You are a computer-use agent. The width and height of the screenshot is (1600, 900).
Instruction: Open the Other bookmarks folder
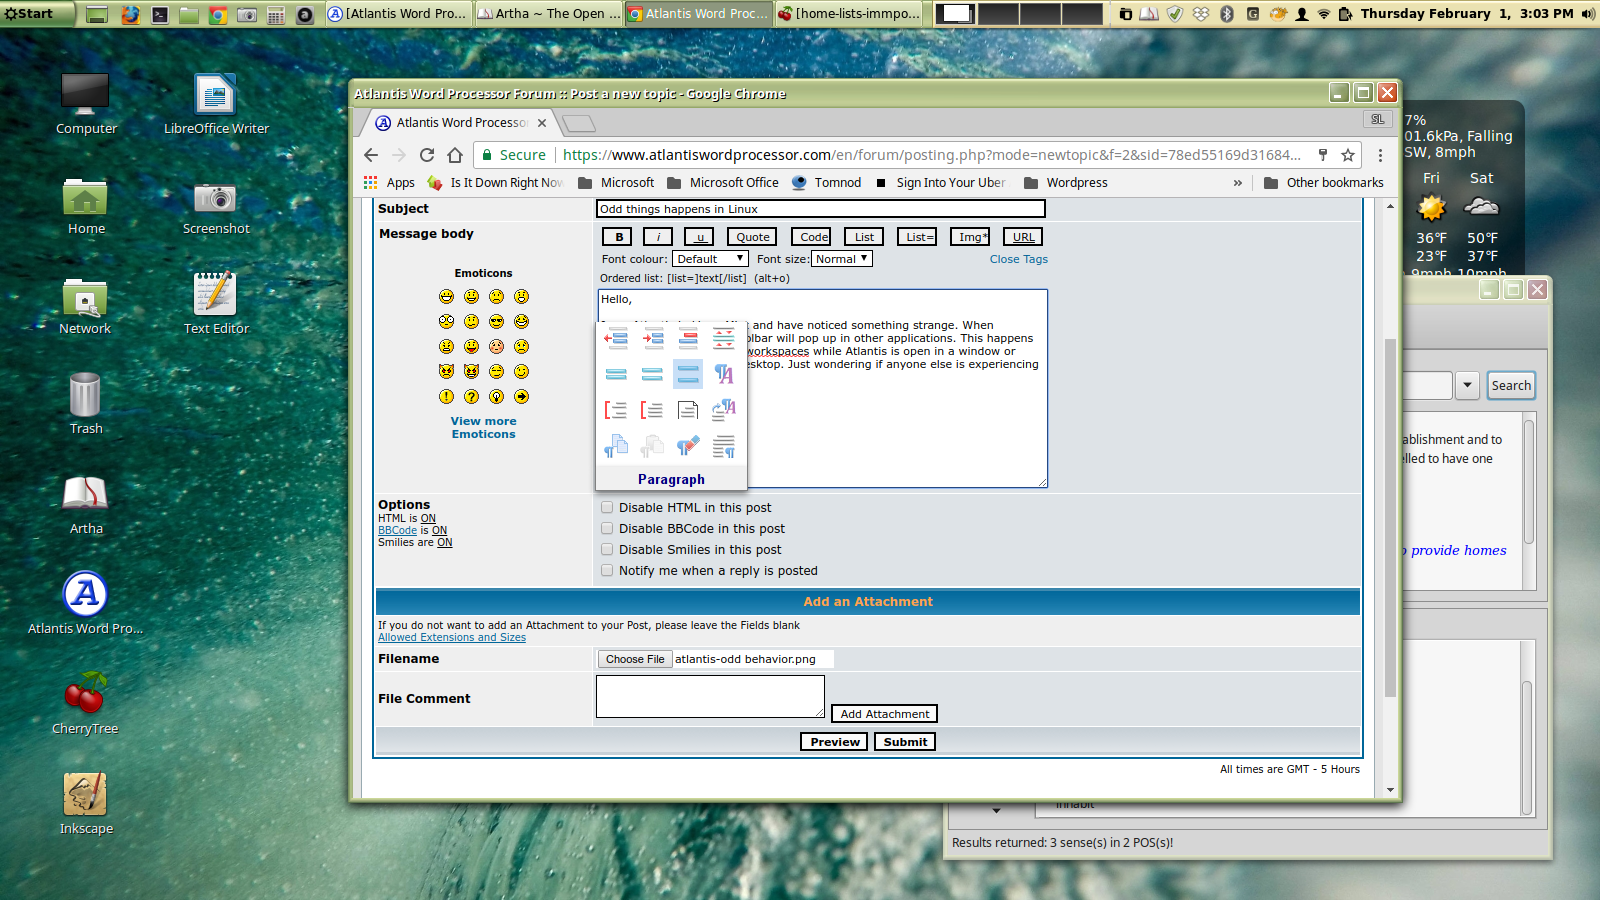pos(1324,183)
